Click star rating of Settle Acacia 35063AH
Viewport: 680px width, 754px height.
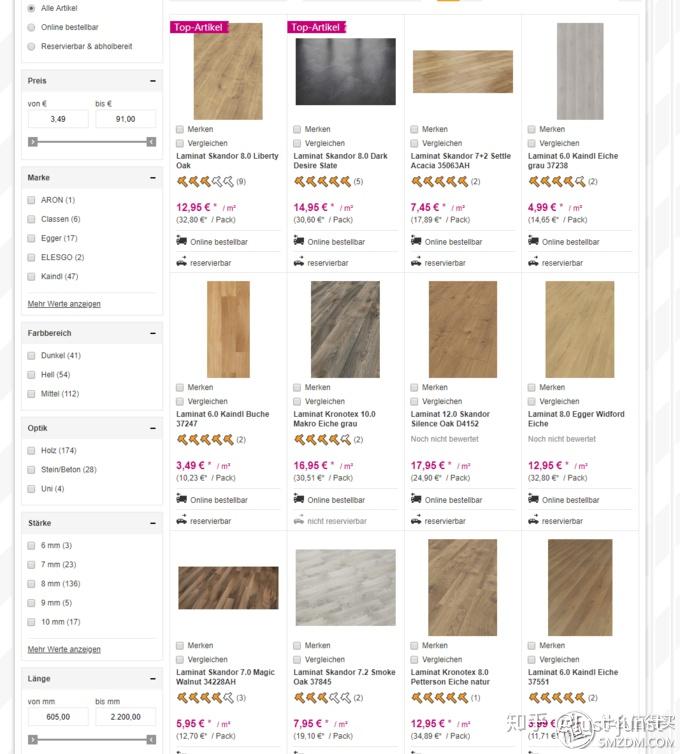440,182
